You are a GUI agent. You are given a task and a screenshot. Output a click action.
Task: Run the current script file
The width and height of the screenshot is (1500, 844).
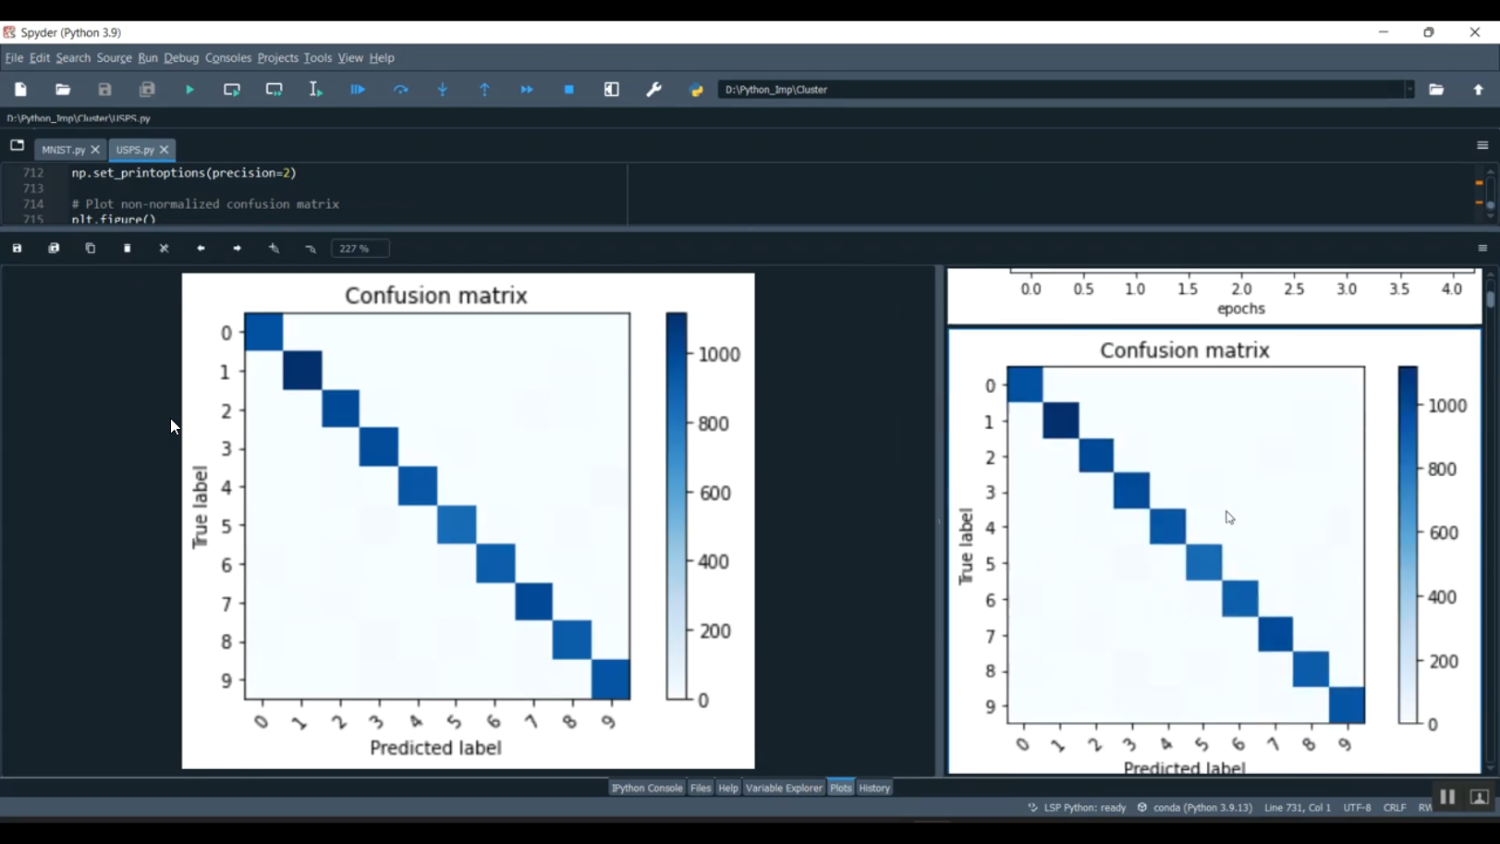[x=189, y=89]
